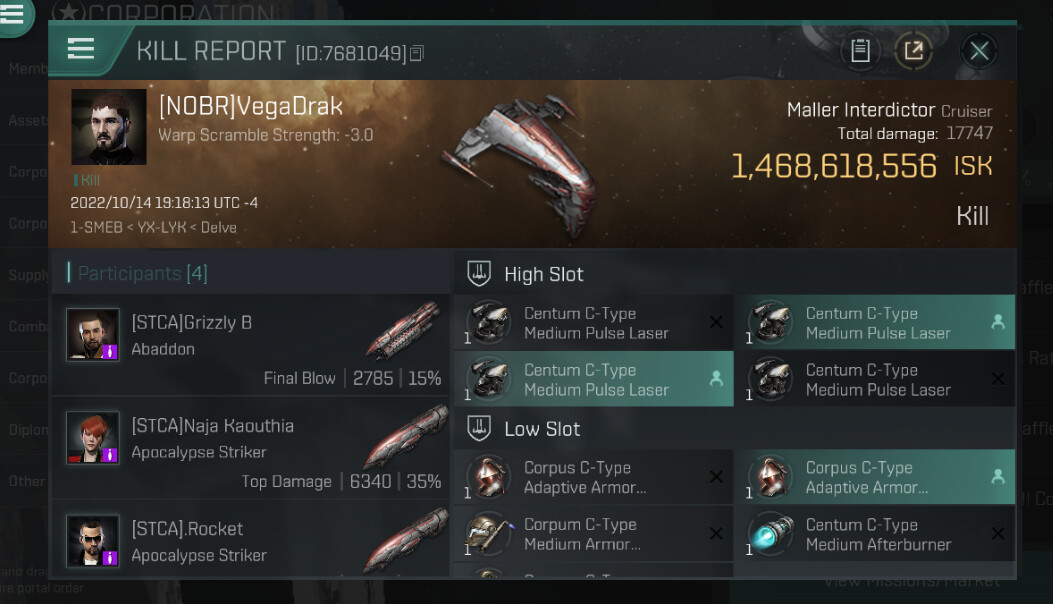Copy the kill report ID
This screenshot has height=604, width=1053.
[417, 53]
